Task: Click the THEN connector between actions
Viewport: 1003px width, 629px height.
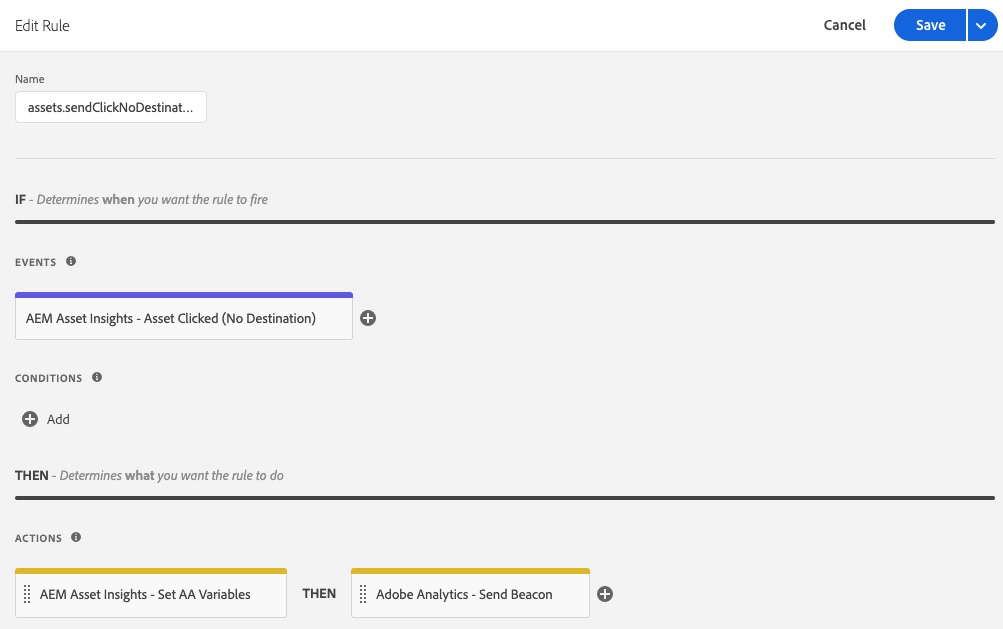Action: (x=319, y=594)
